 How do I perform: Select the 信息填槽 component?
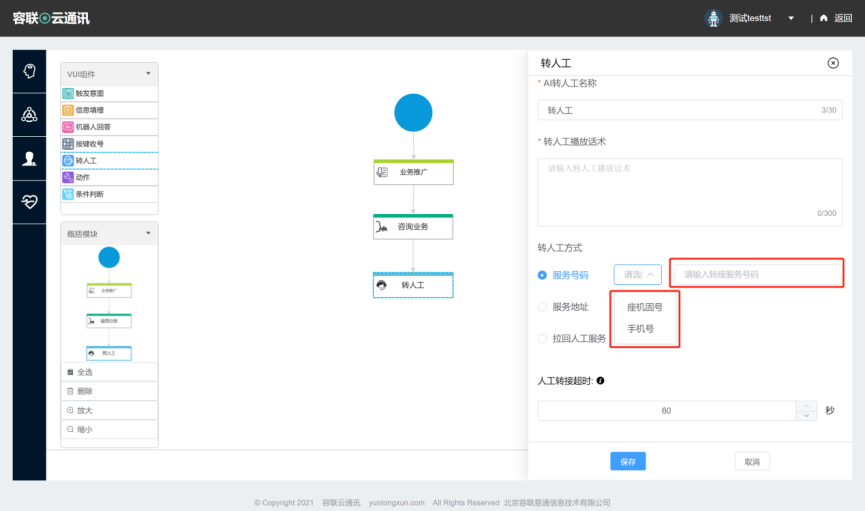(109, 110)
